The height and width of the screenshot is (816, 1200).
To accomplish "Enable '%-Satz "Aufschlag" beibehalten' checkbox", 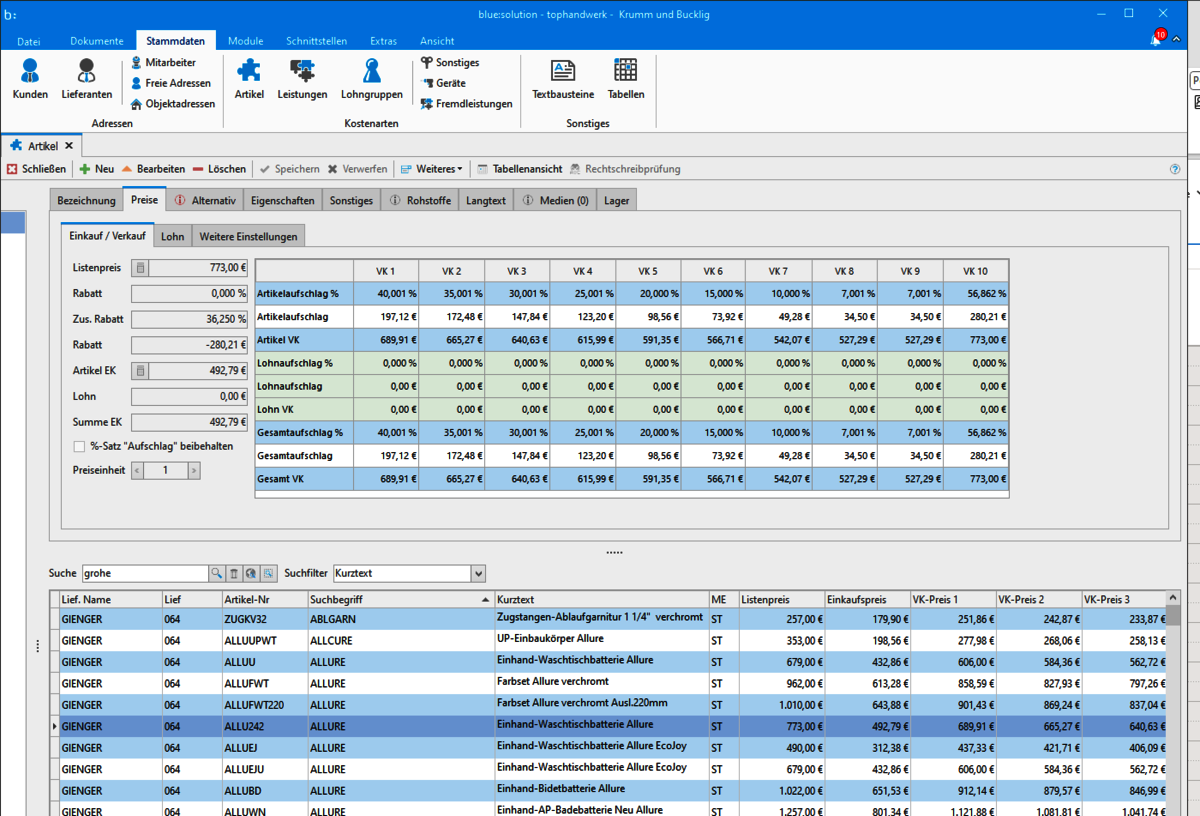I will pos(80,447).
